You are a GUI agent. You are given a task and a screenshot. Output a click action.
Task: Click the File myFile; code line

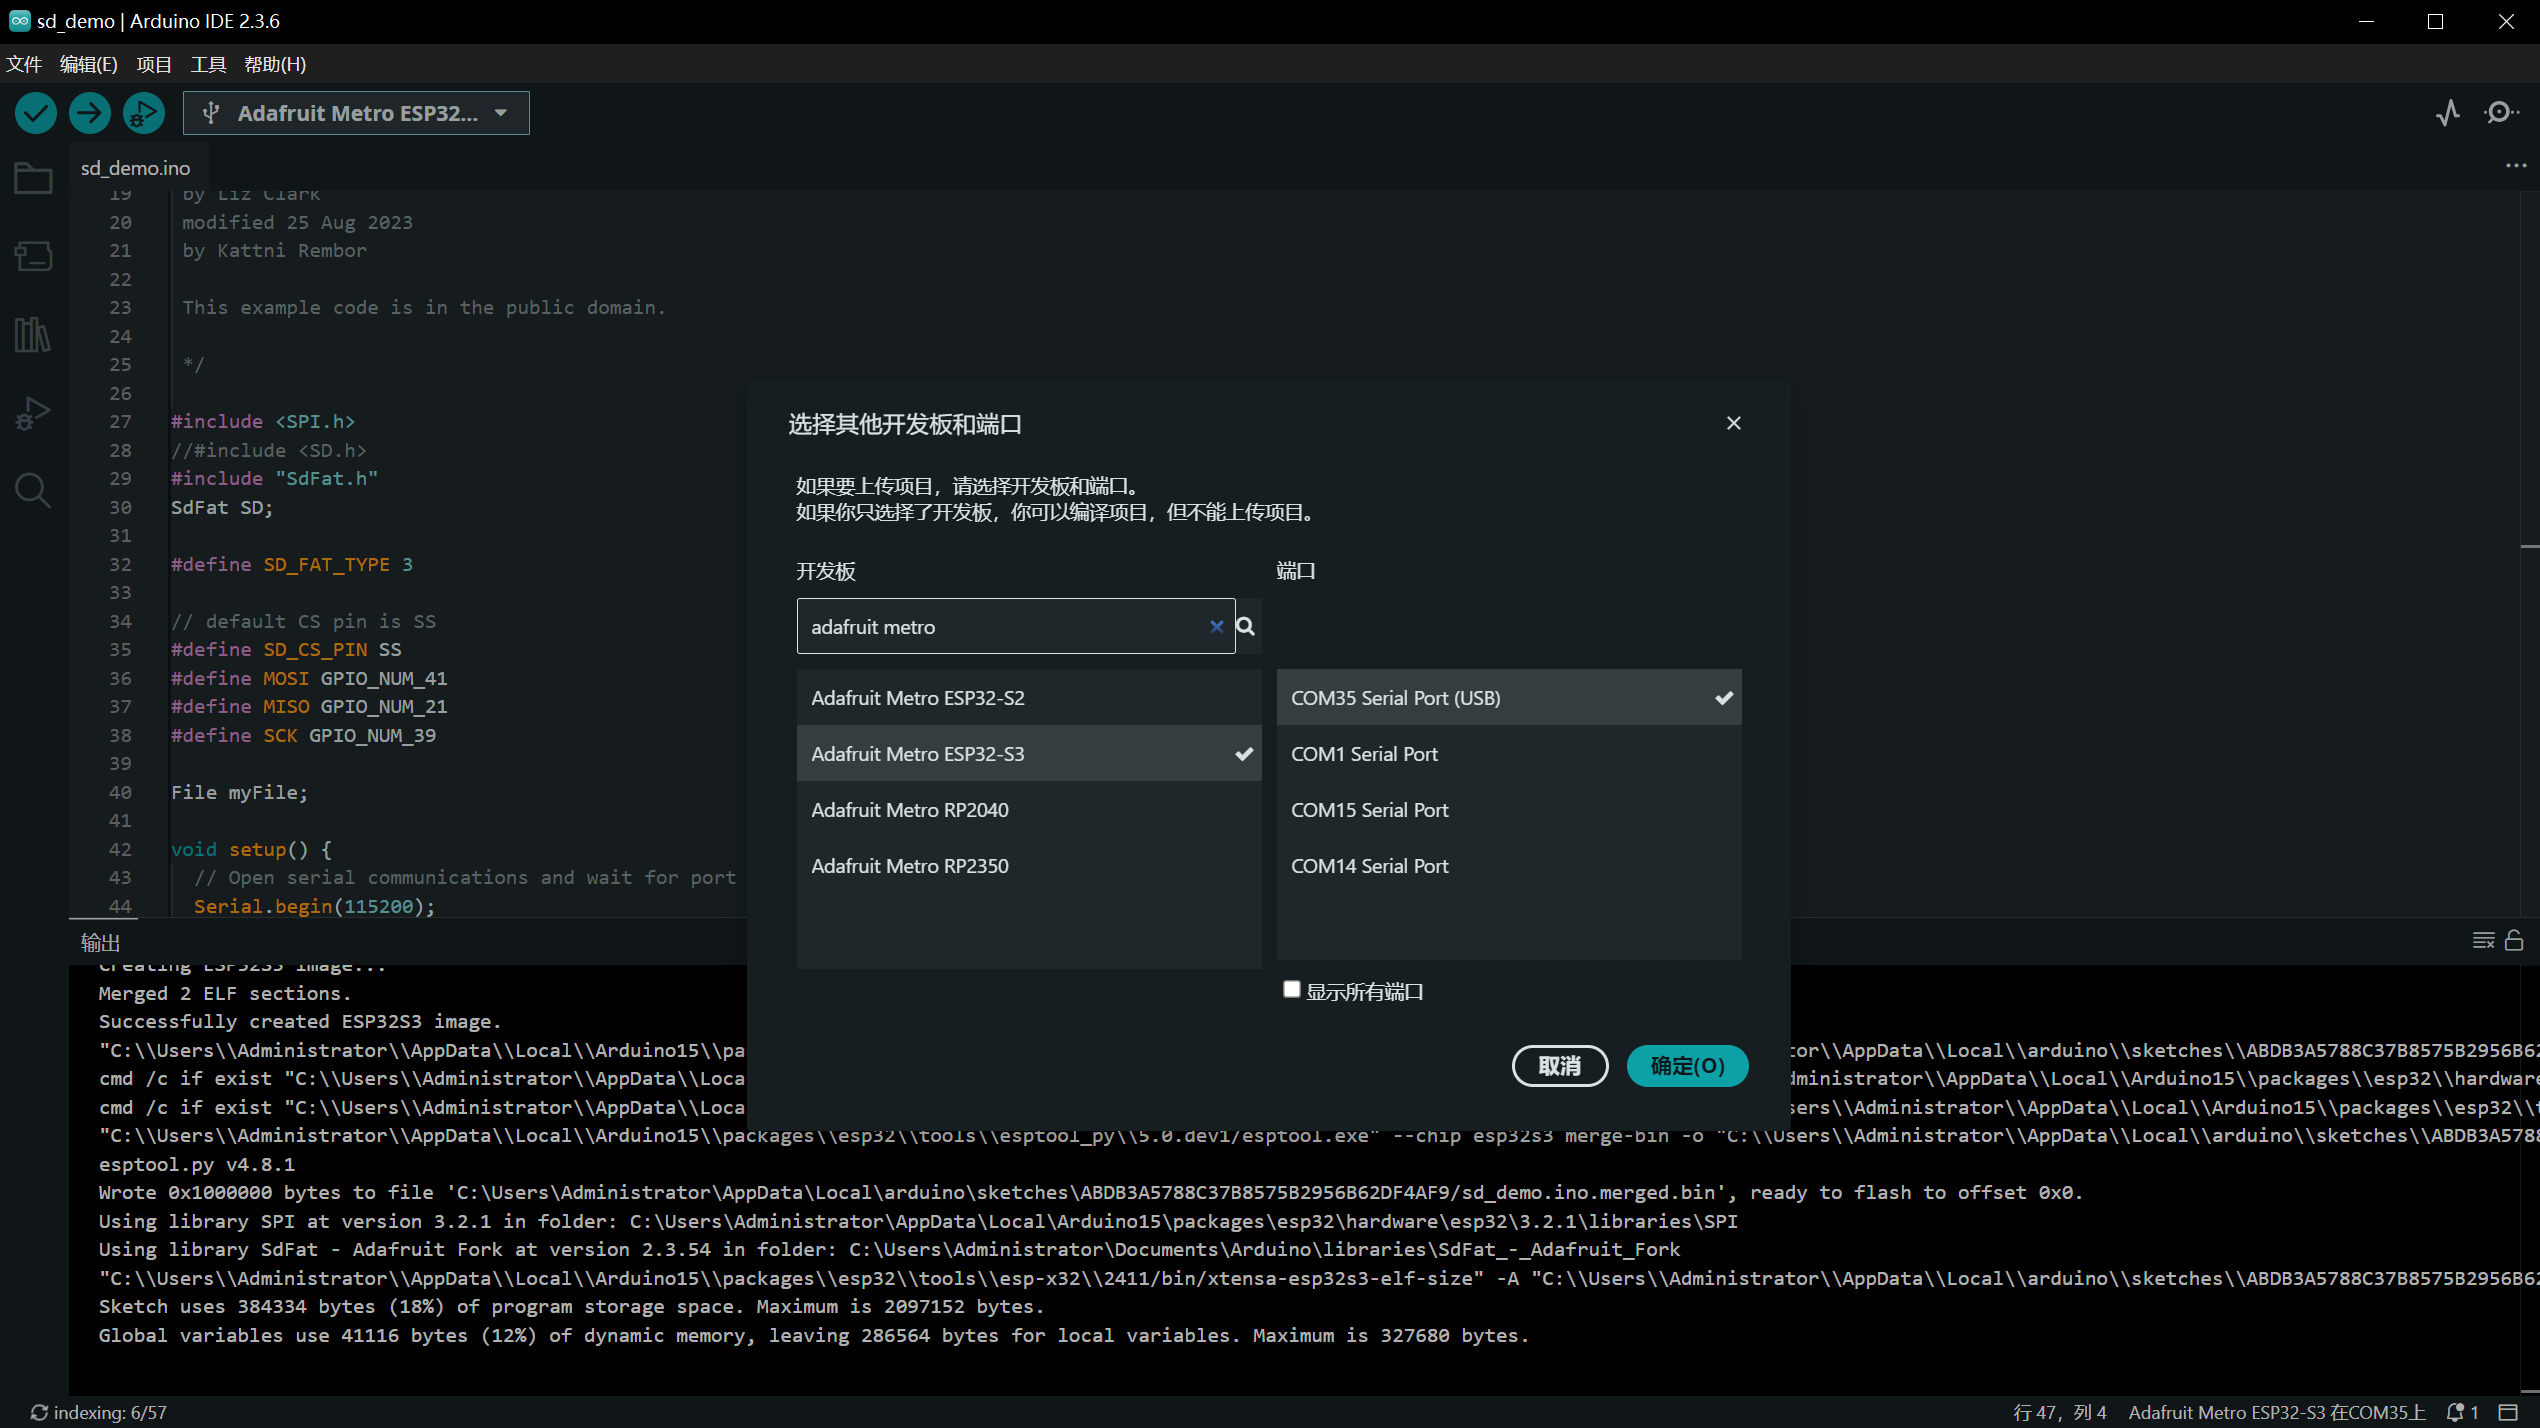pyautogui.click(x=239, y=792)
